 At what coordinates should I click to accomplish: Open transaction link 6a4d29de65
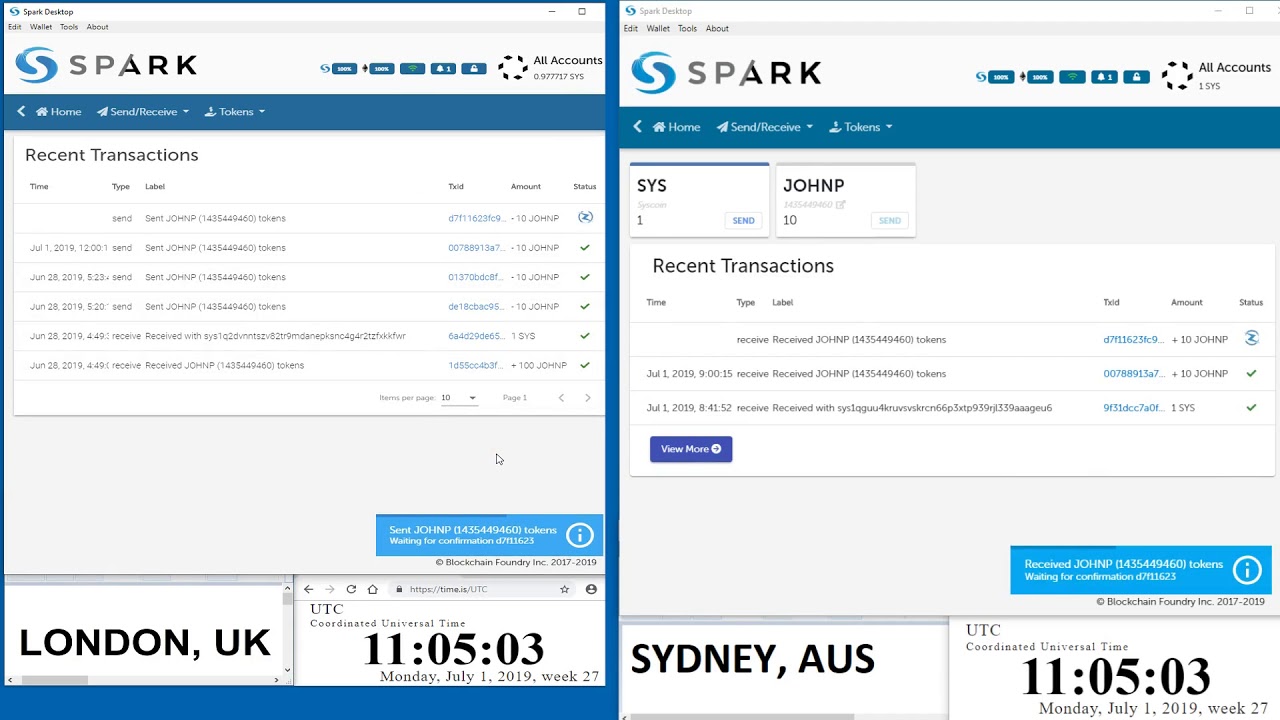(x=476, y=336)
